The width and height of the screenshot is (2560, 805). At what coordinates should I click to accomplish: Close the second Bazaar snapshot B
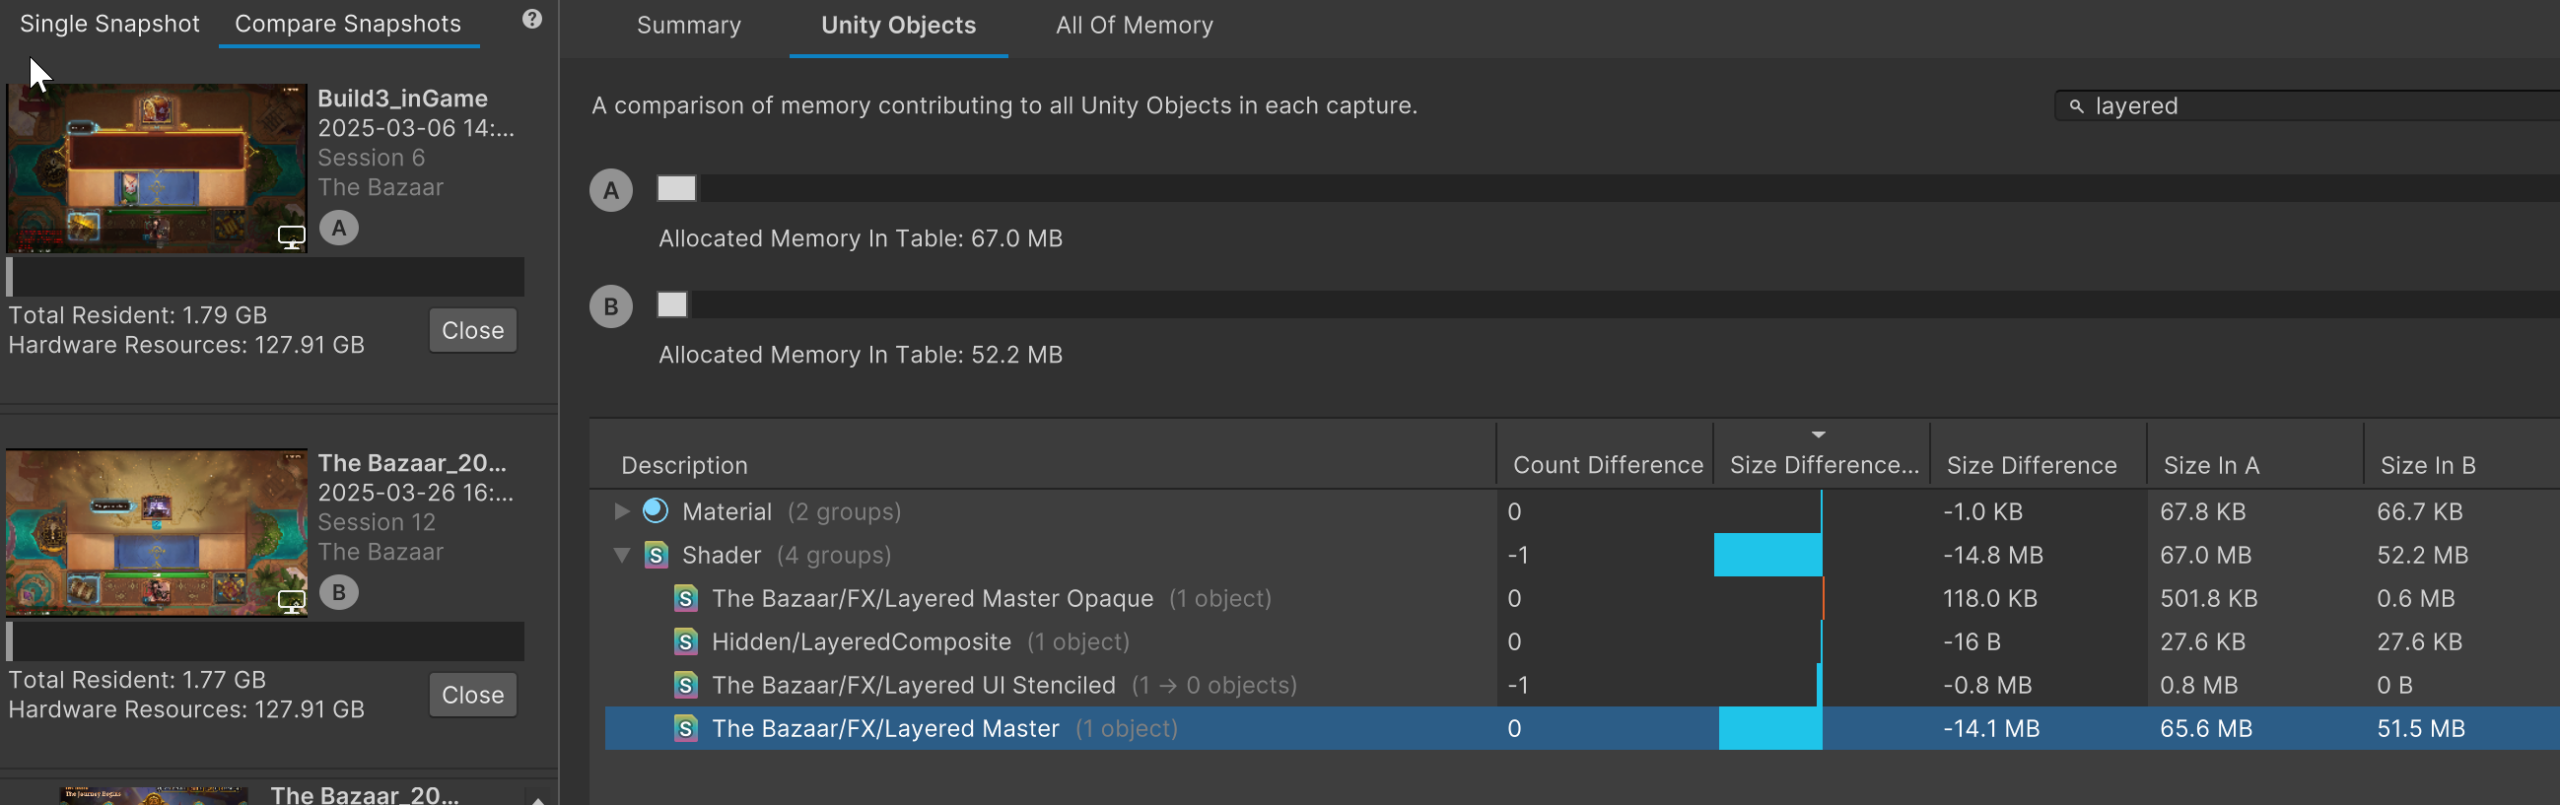[x=472, y=695]
